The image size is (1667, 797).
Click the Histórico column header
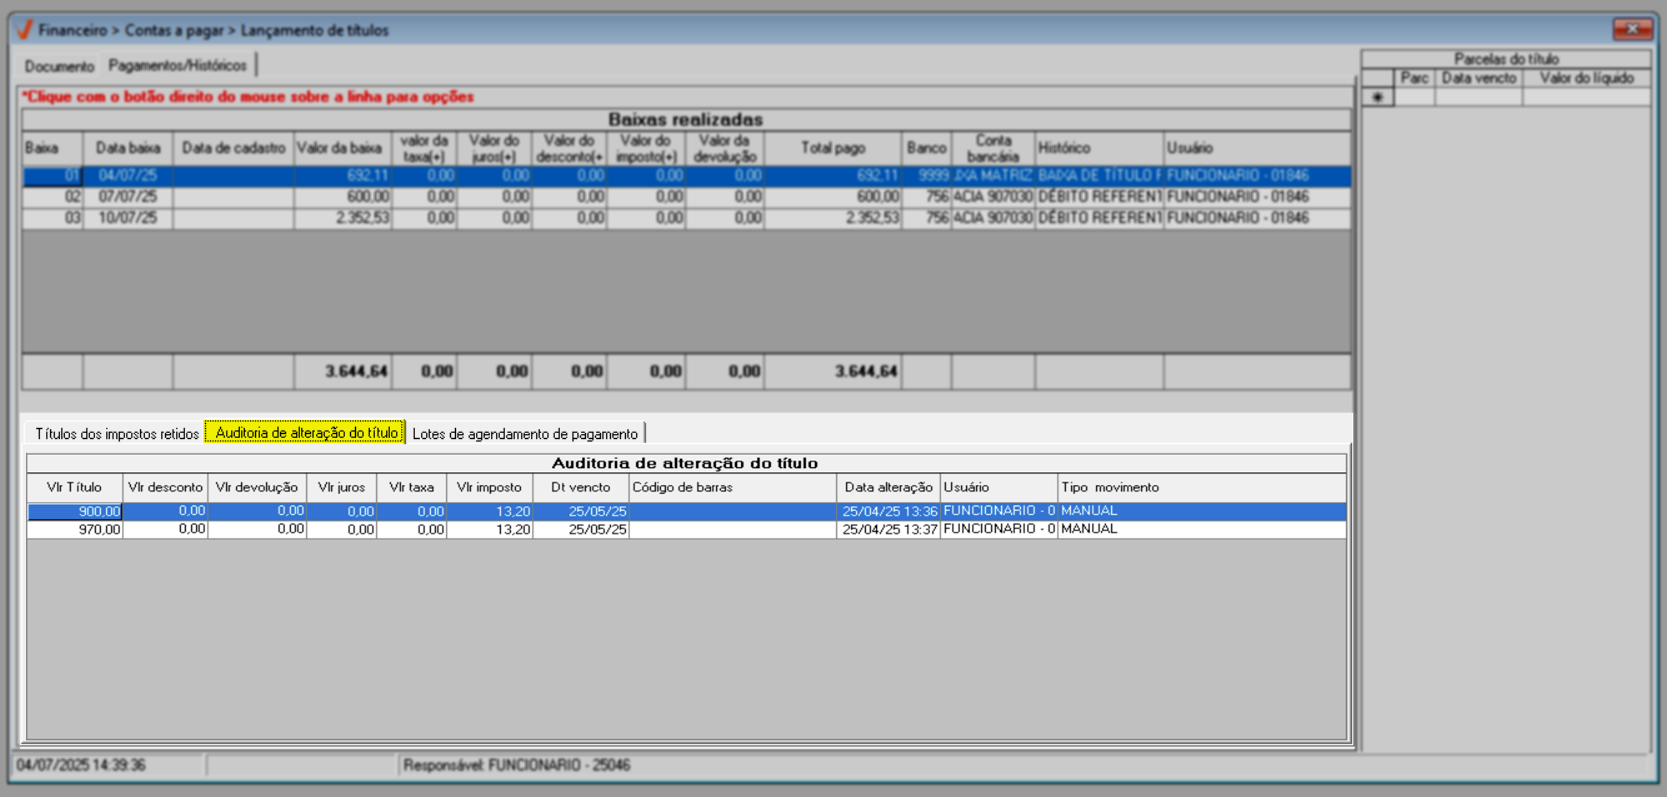click(1098, 148)
